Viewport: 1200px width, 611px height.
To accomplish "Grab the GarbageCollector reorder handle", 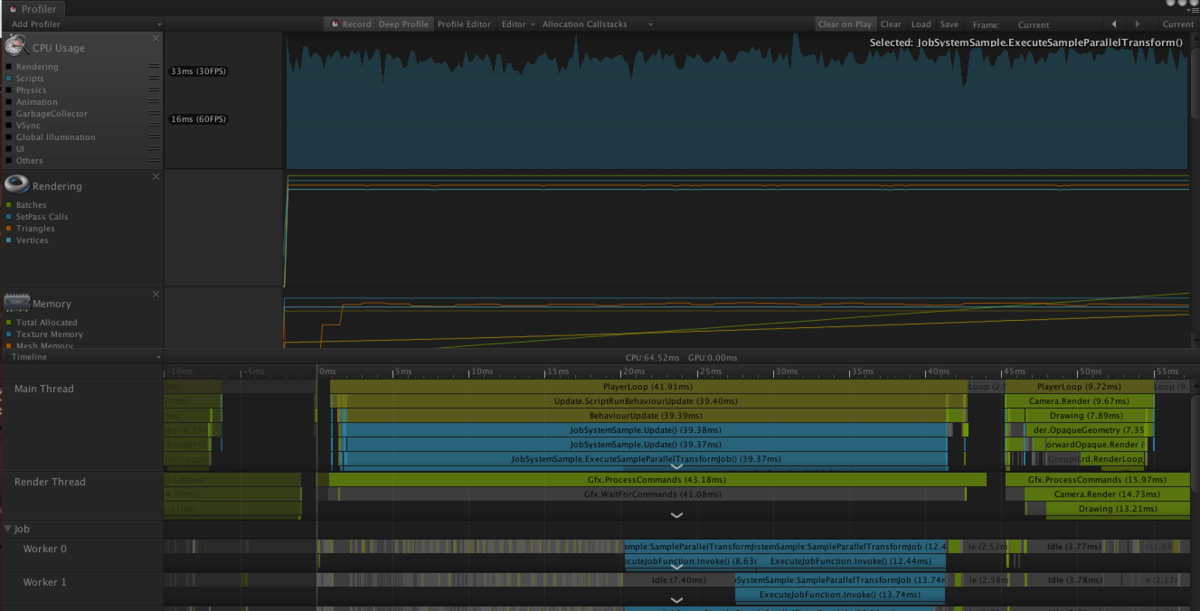I will point(154,114).
